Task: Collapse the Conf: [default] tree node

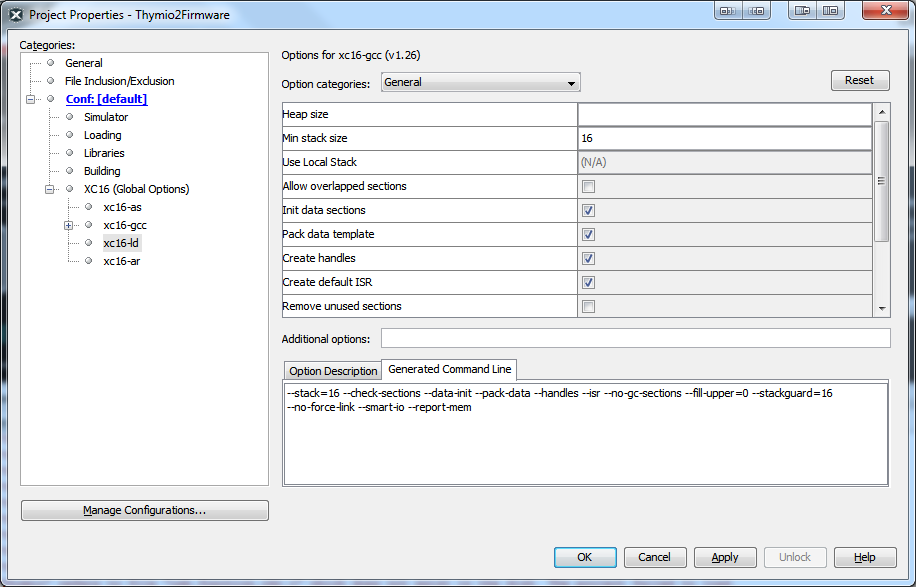Action: pyautogui.click(x=30, y=99)
